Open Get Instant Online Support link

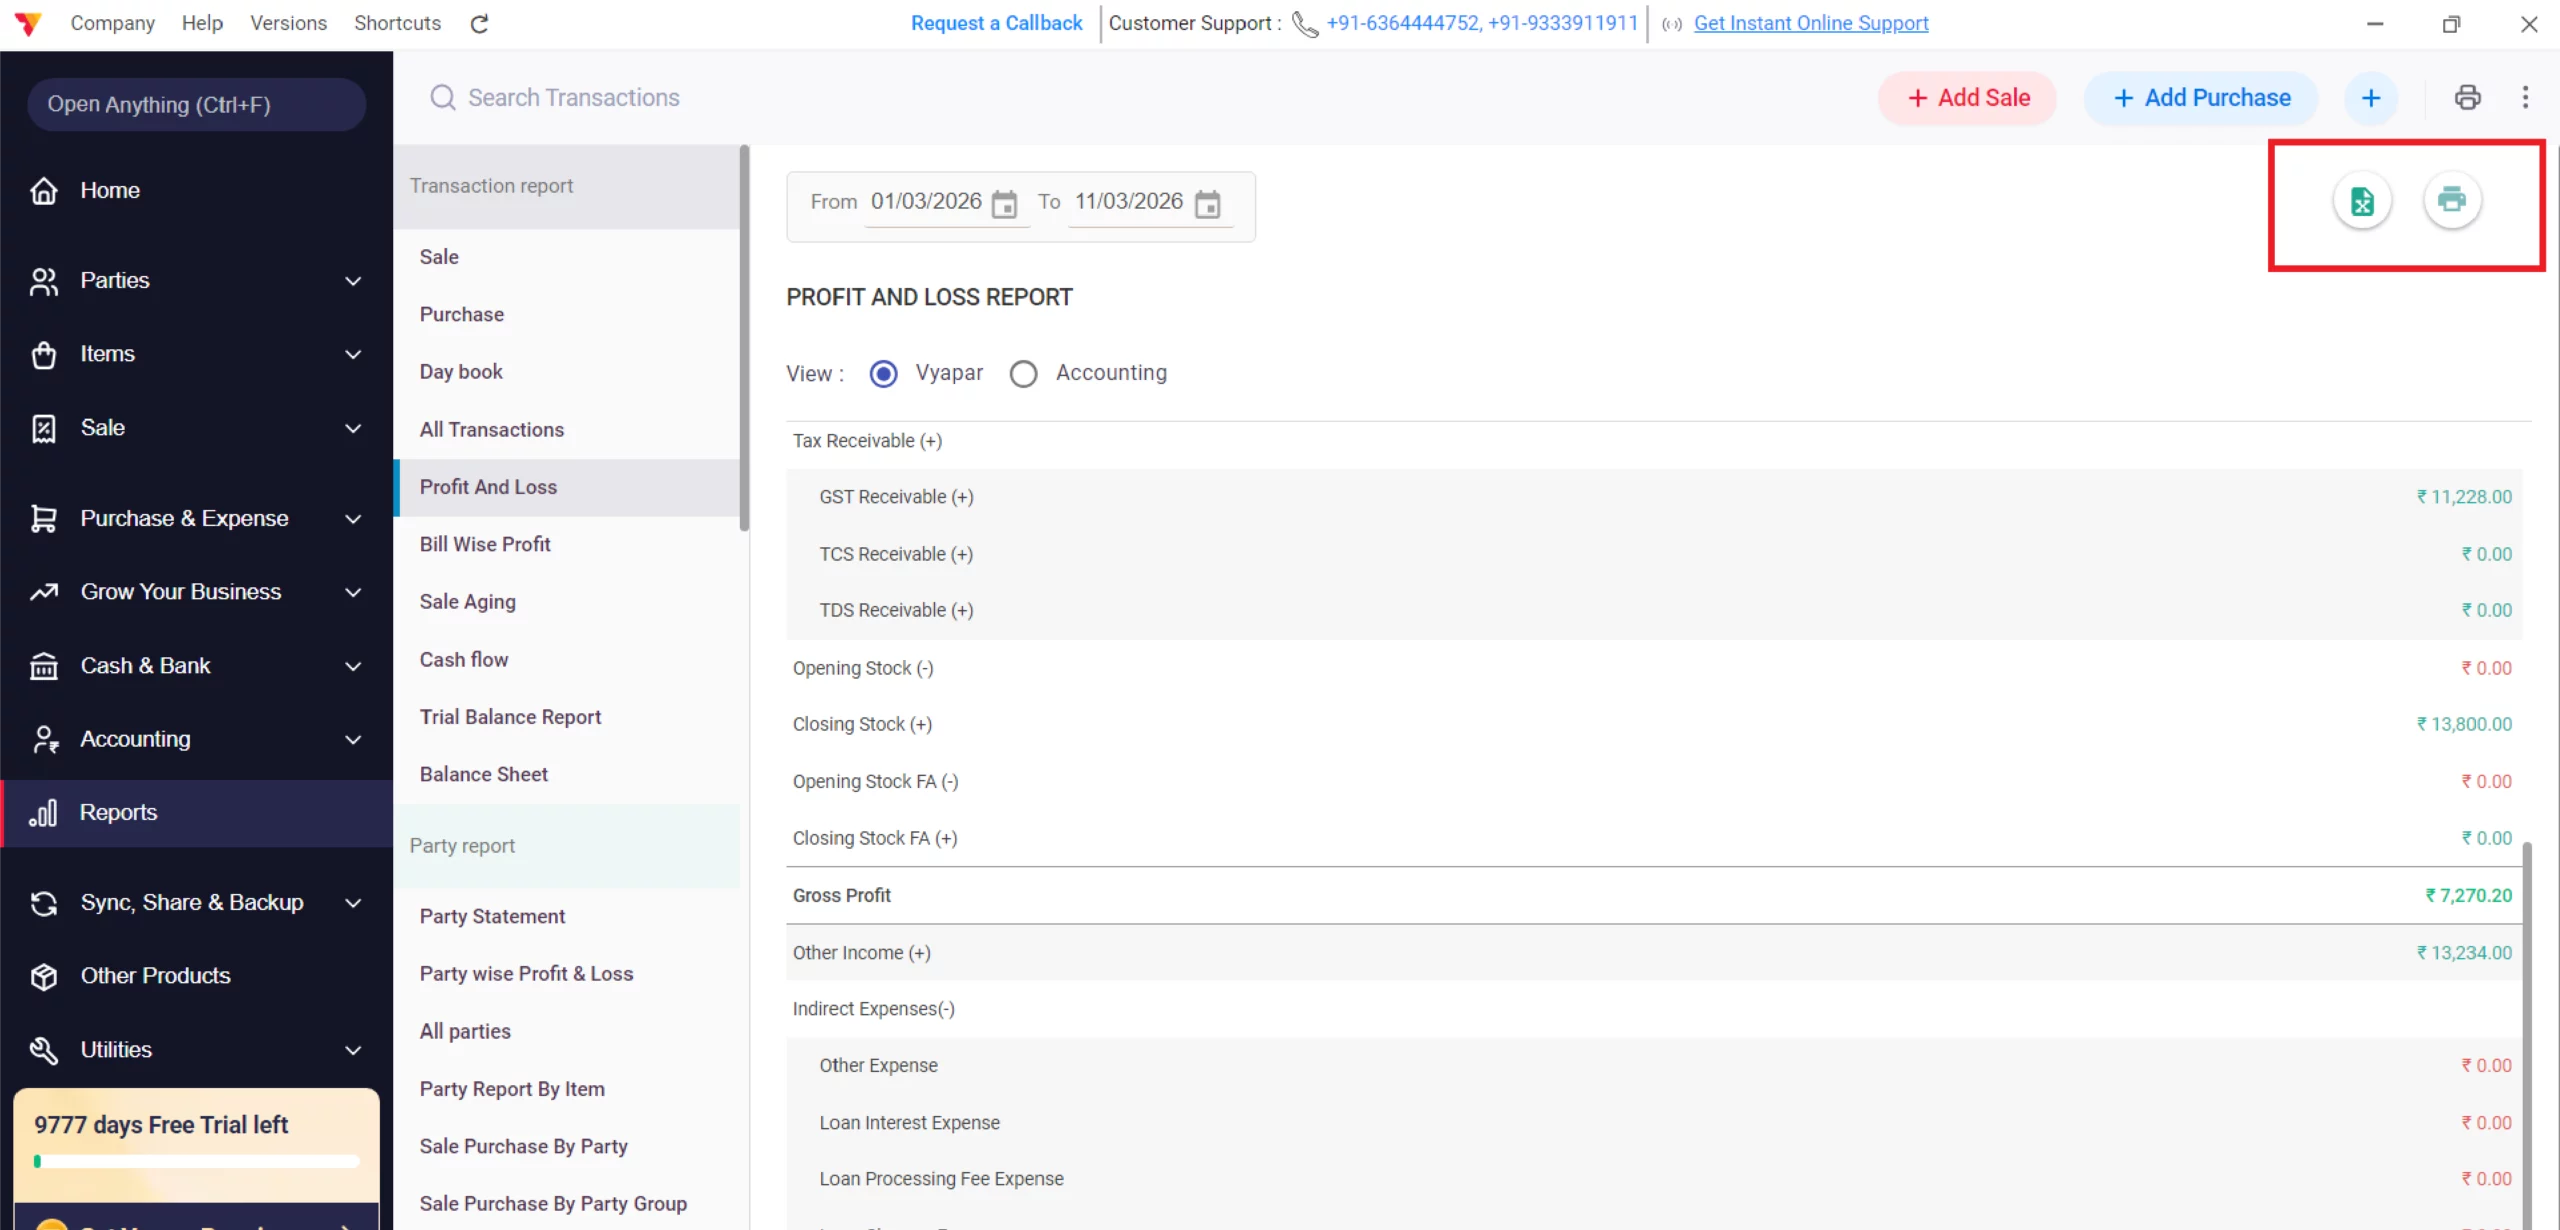(1810, 23)
